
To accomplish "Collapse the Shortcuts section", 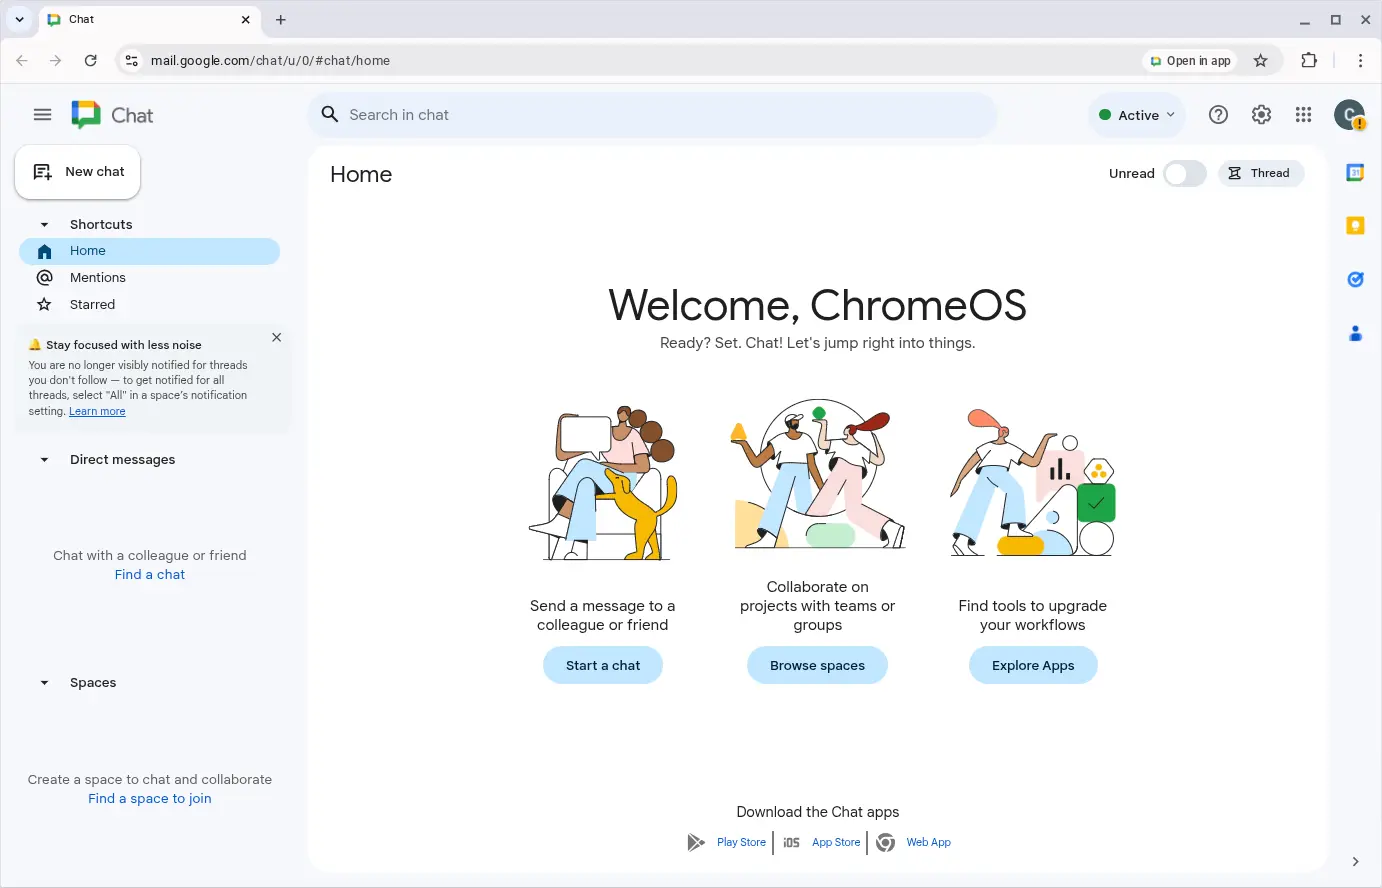I will point(44,225).
